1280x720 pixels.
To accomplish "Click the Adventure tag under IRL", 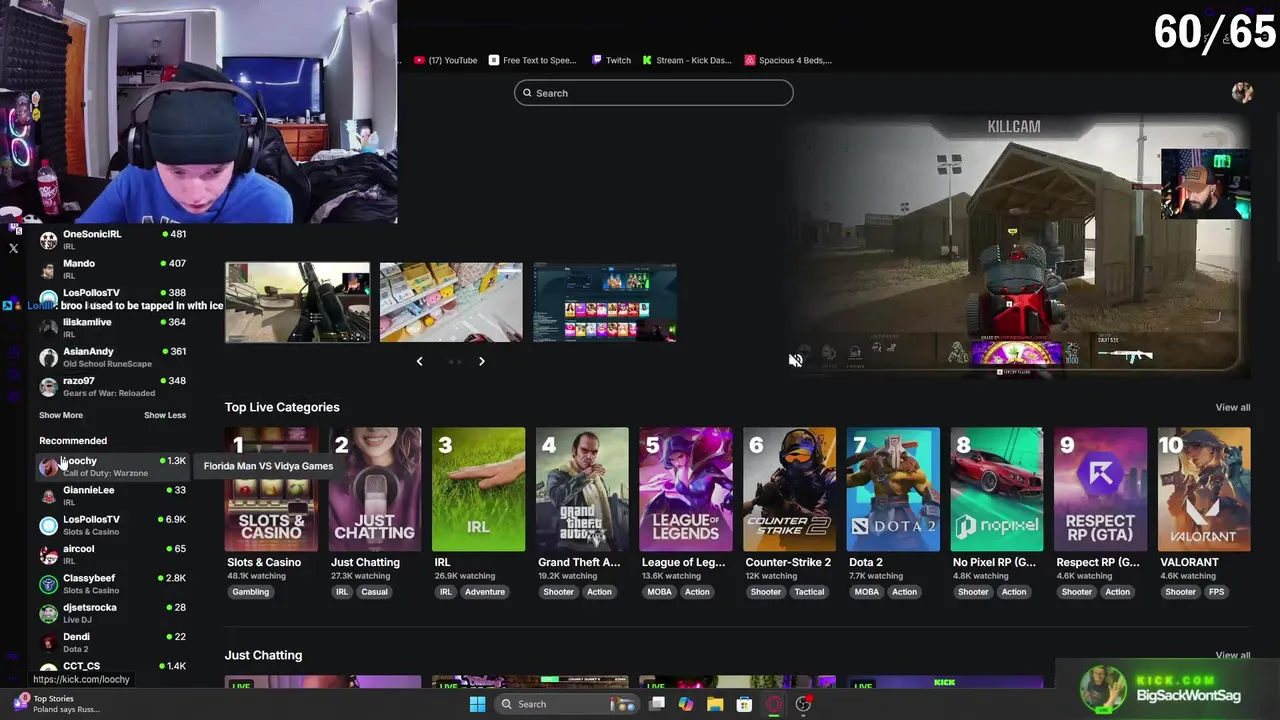I will point(485,592).
